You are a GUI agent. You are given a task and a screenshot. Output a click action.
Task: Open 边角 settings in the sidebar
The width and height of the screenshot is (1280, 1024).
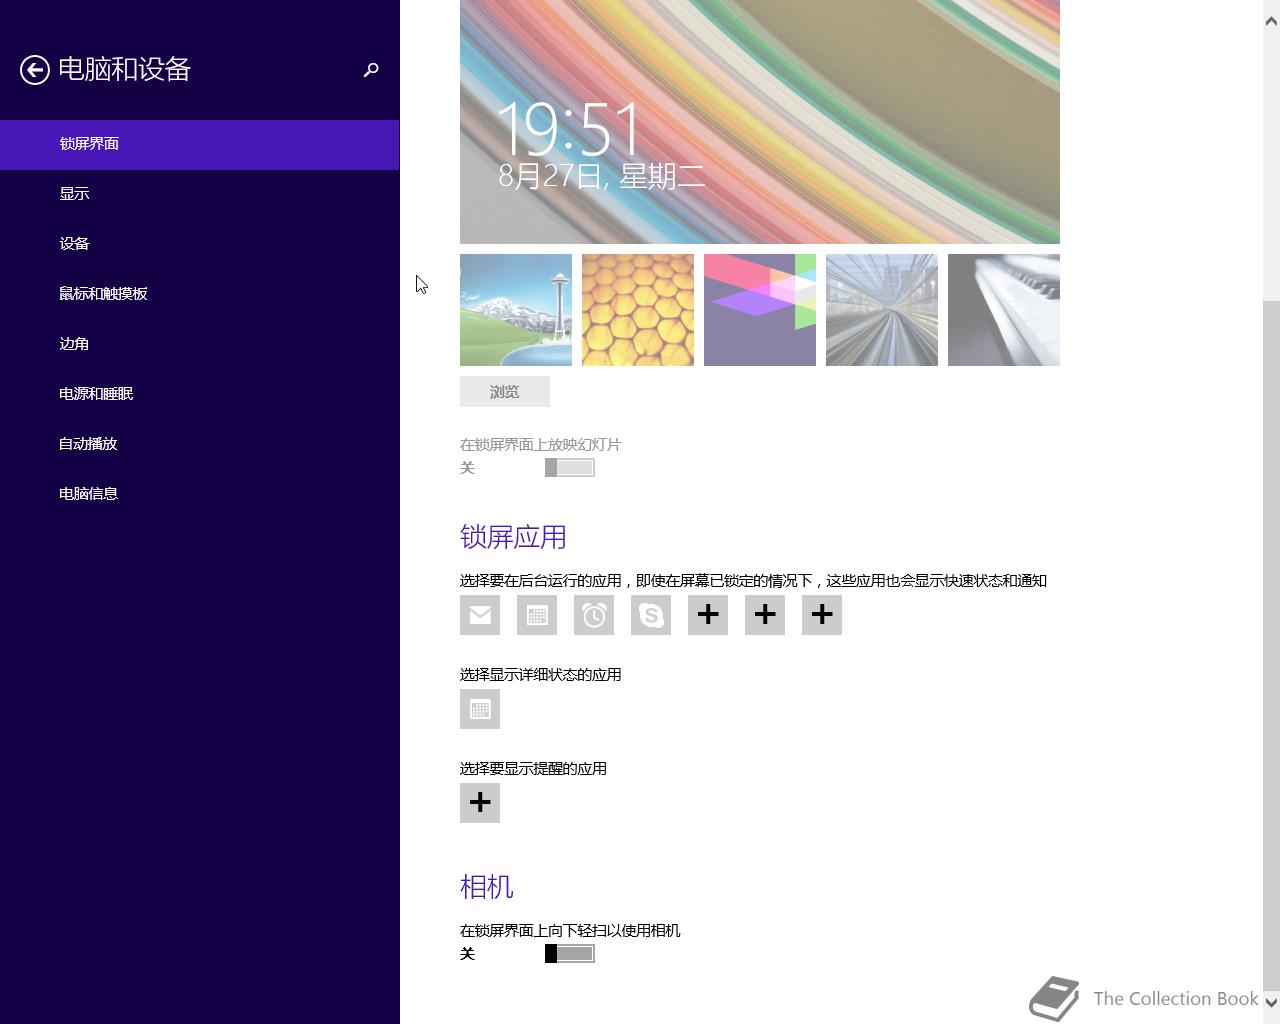(200, 344)
